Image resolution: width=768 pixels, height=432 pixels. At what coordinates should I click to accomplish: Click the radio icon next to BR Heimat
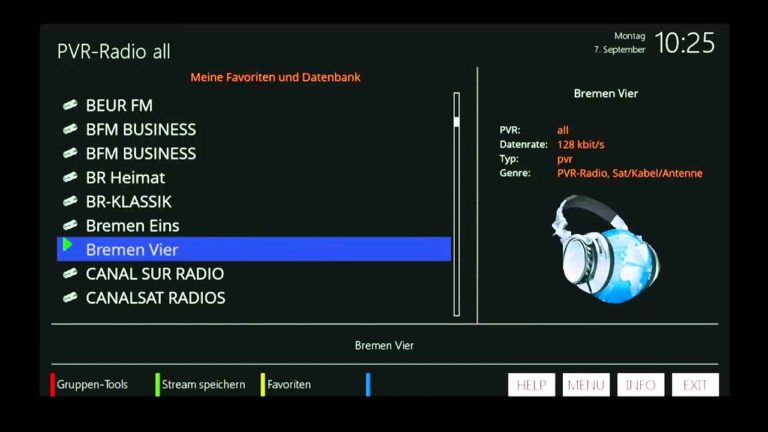70,177
